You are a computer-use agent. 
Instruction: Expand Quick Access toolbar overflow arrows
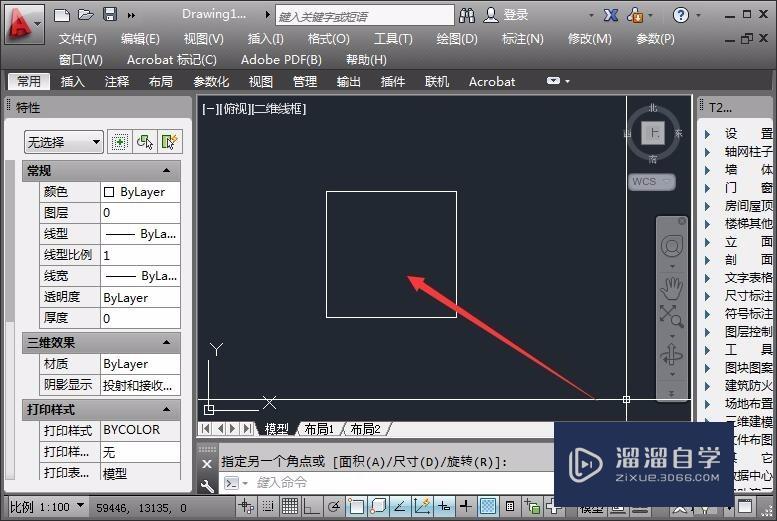131,15
